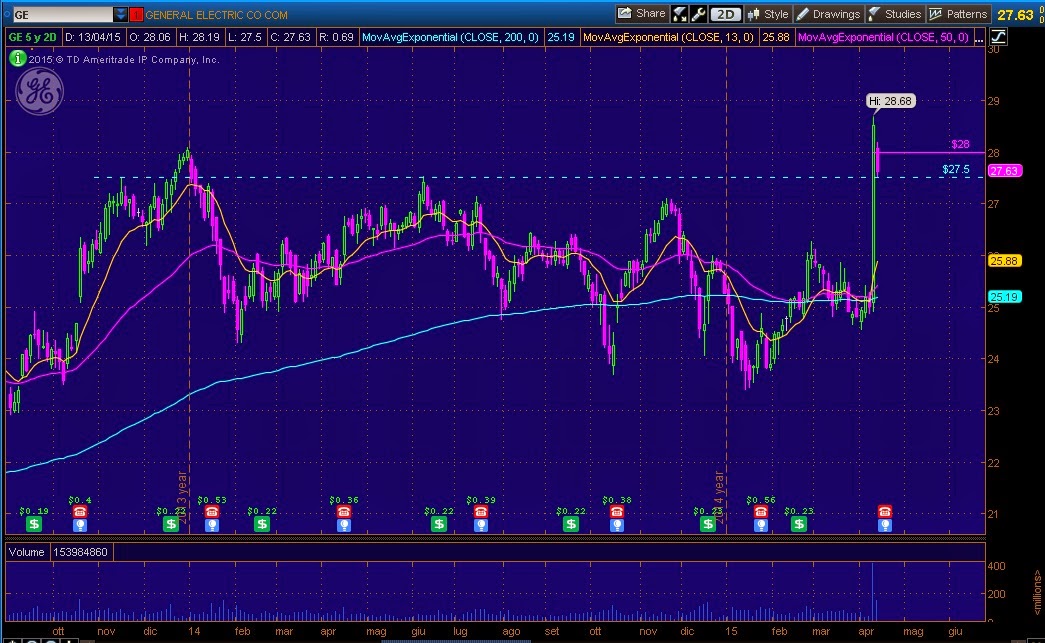
Task: Click the cyan 25.19 bubble on the price axis
Action: [1004, 297]
